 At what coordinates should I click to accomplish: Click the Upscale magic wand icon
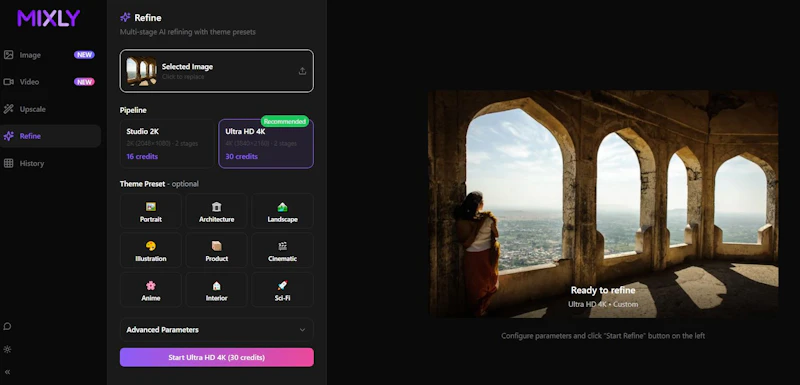click(x=9, y=109)
